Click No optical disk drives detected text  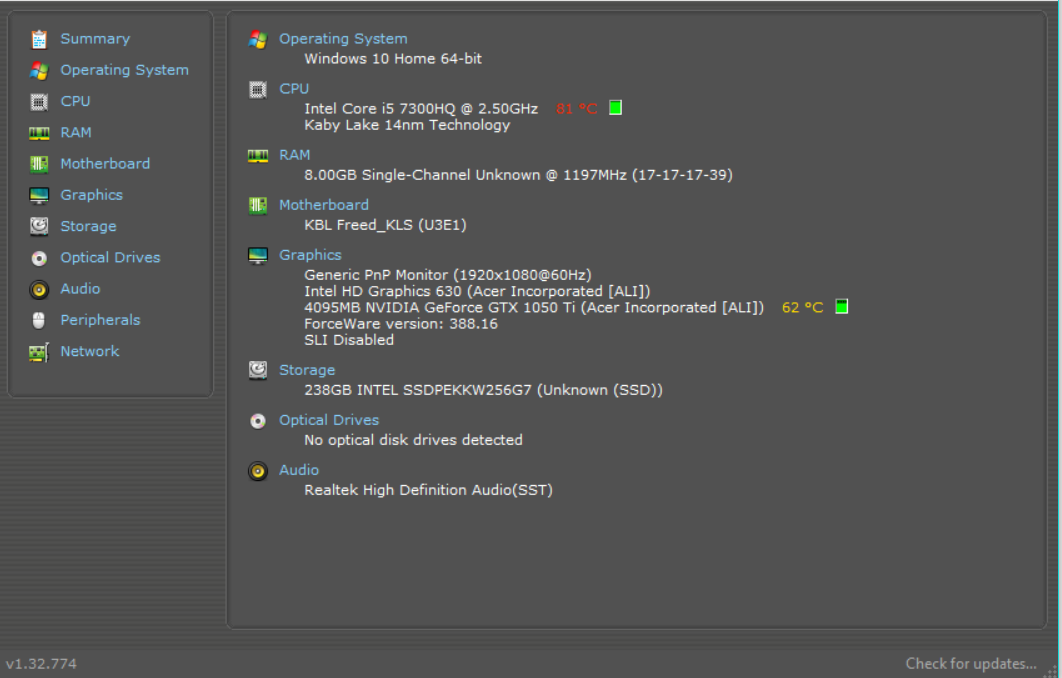tap(413, 440)
